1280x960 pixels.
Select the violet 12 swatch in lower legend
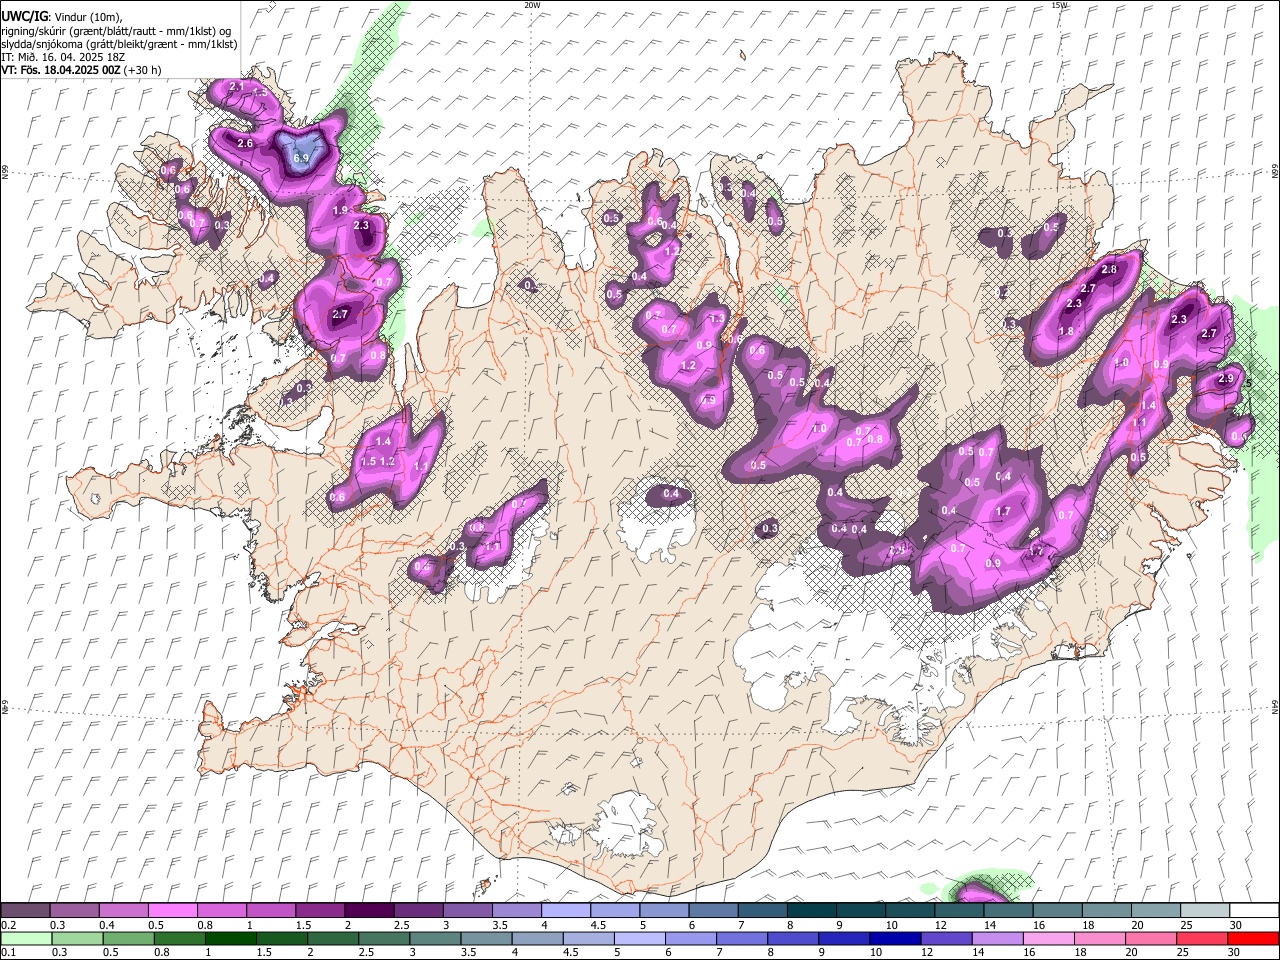point(946,938)
